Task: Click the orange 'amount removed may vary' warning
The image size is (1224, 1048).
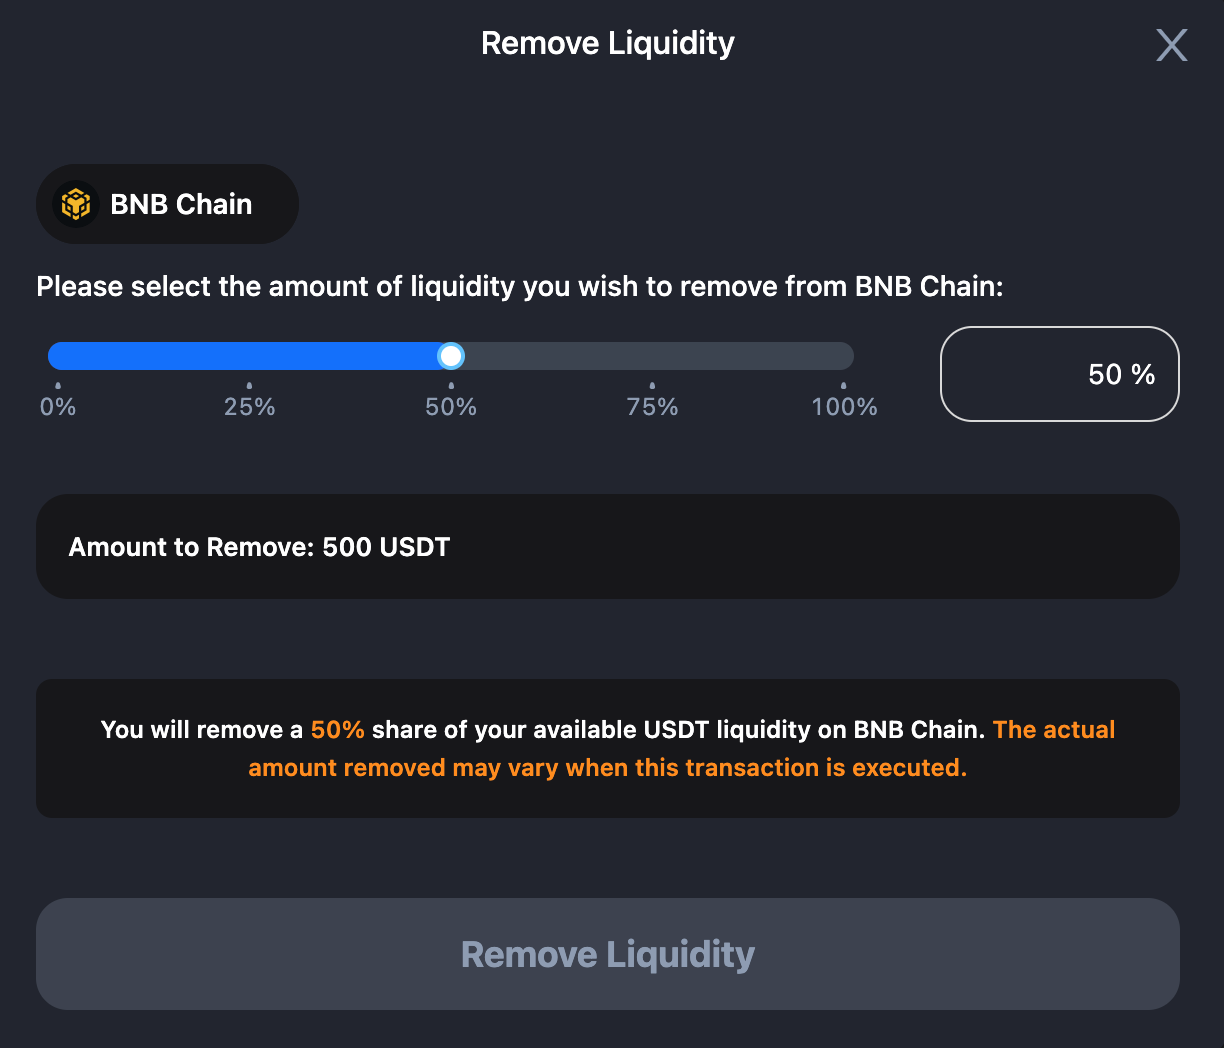Action: 607,768
